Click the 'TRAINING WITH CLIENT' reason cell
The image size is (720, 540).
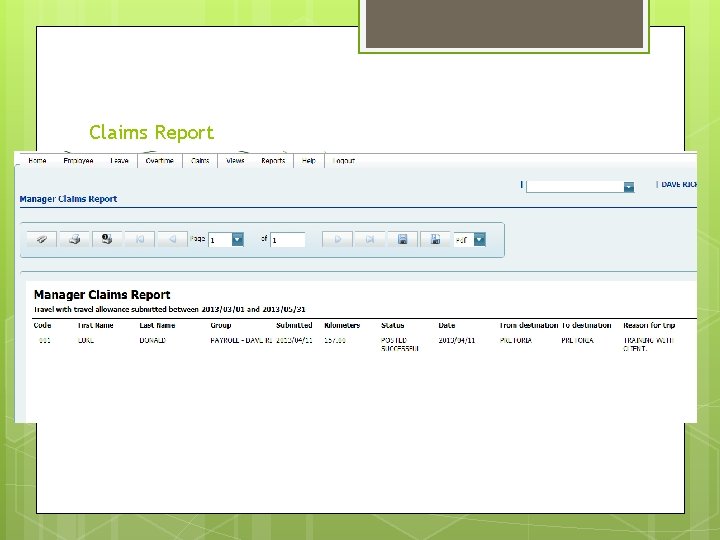coord(648,344)
